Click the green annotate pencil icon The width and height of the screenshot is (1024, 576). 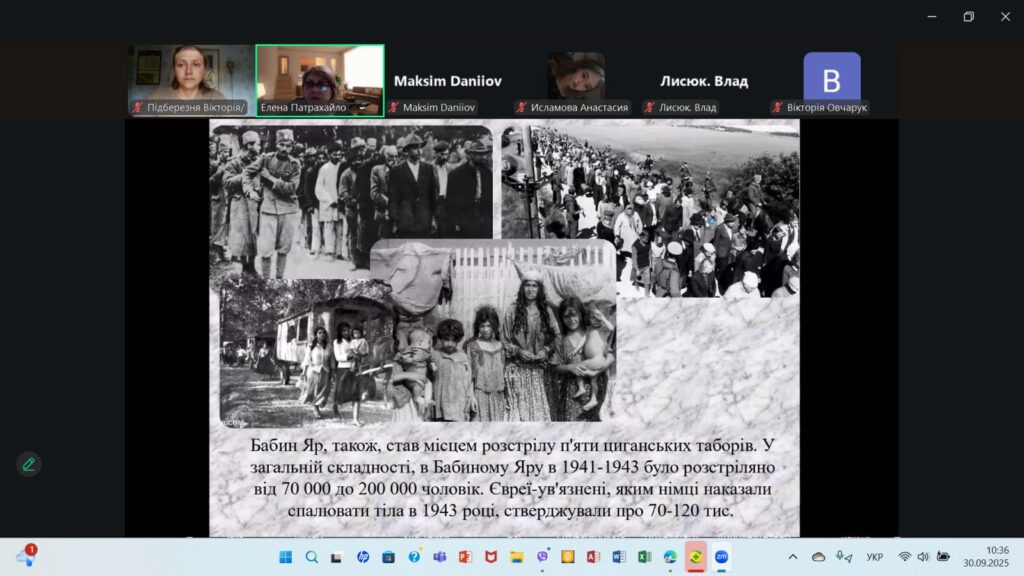coord(29,464)
